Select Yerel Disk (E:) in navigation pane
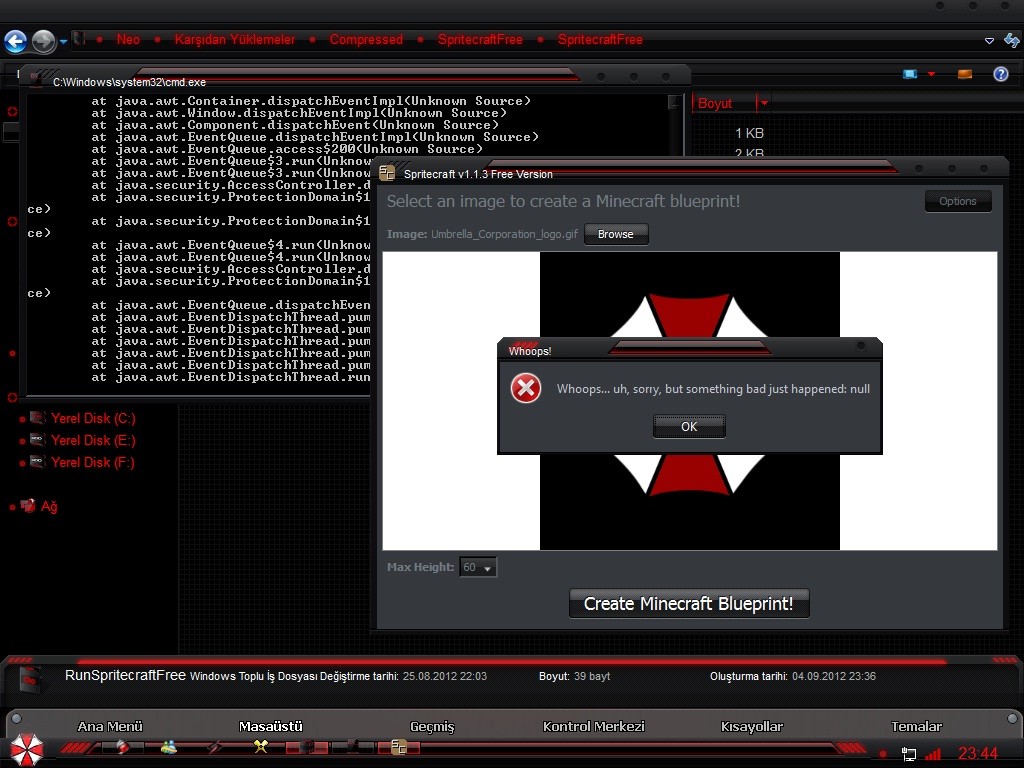The image size is (1024, 768). pos(93,440)
